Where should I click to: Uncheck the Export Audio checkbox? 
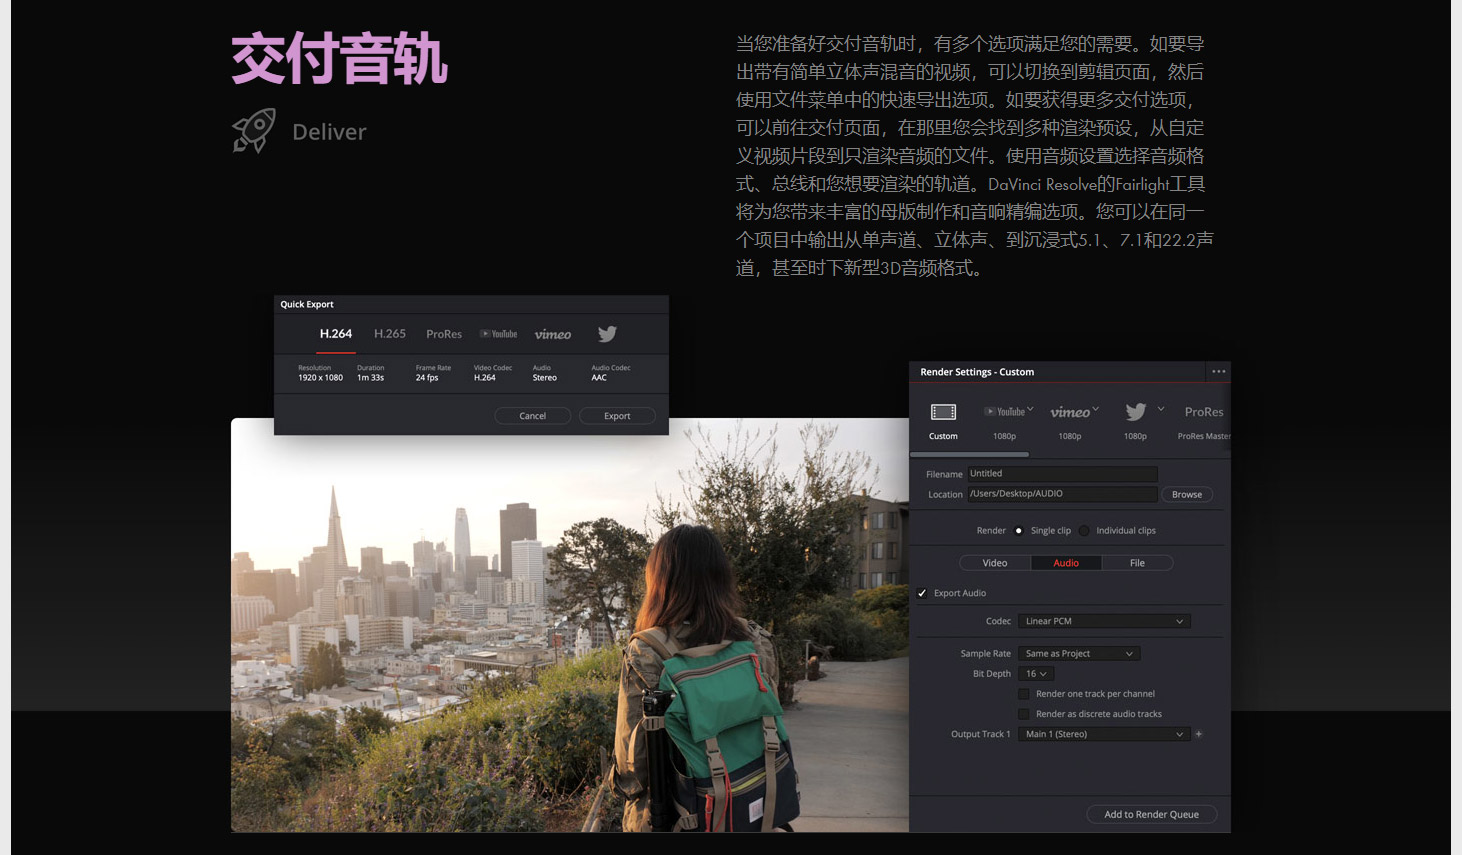coord(922,593)
